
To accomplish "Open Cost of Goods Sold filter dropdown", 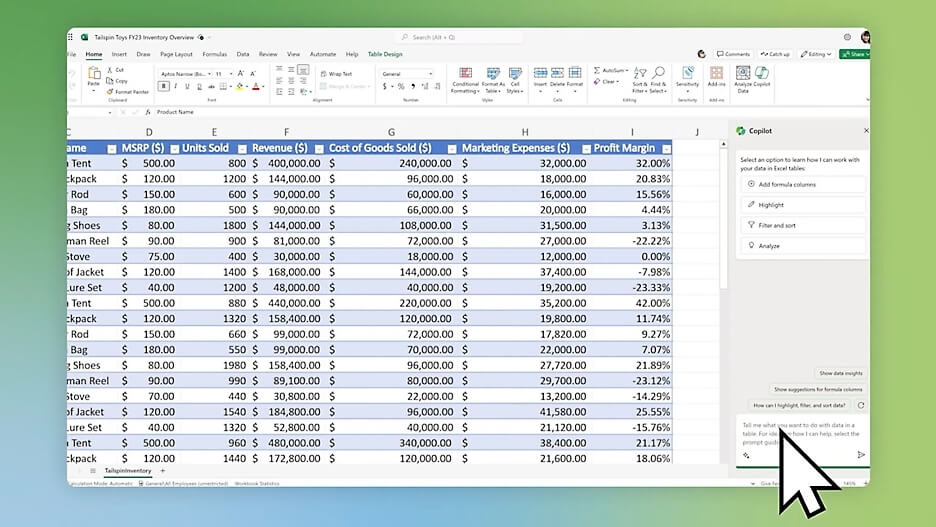I will pyautogui.click(x=452, y=149).
